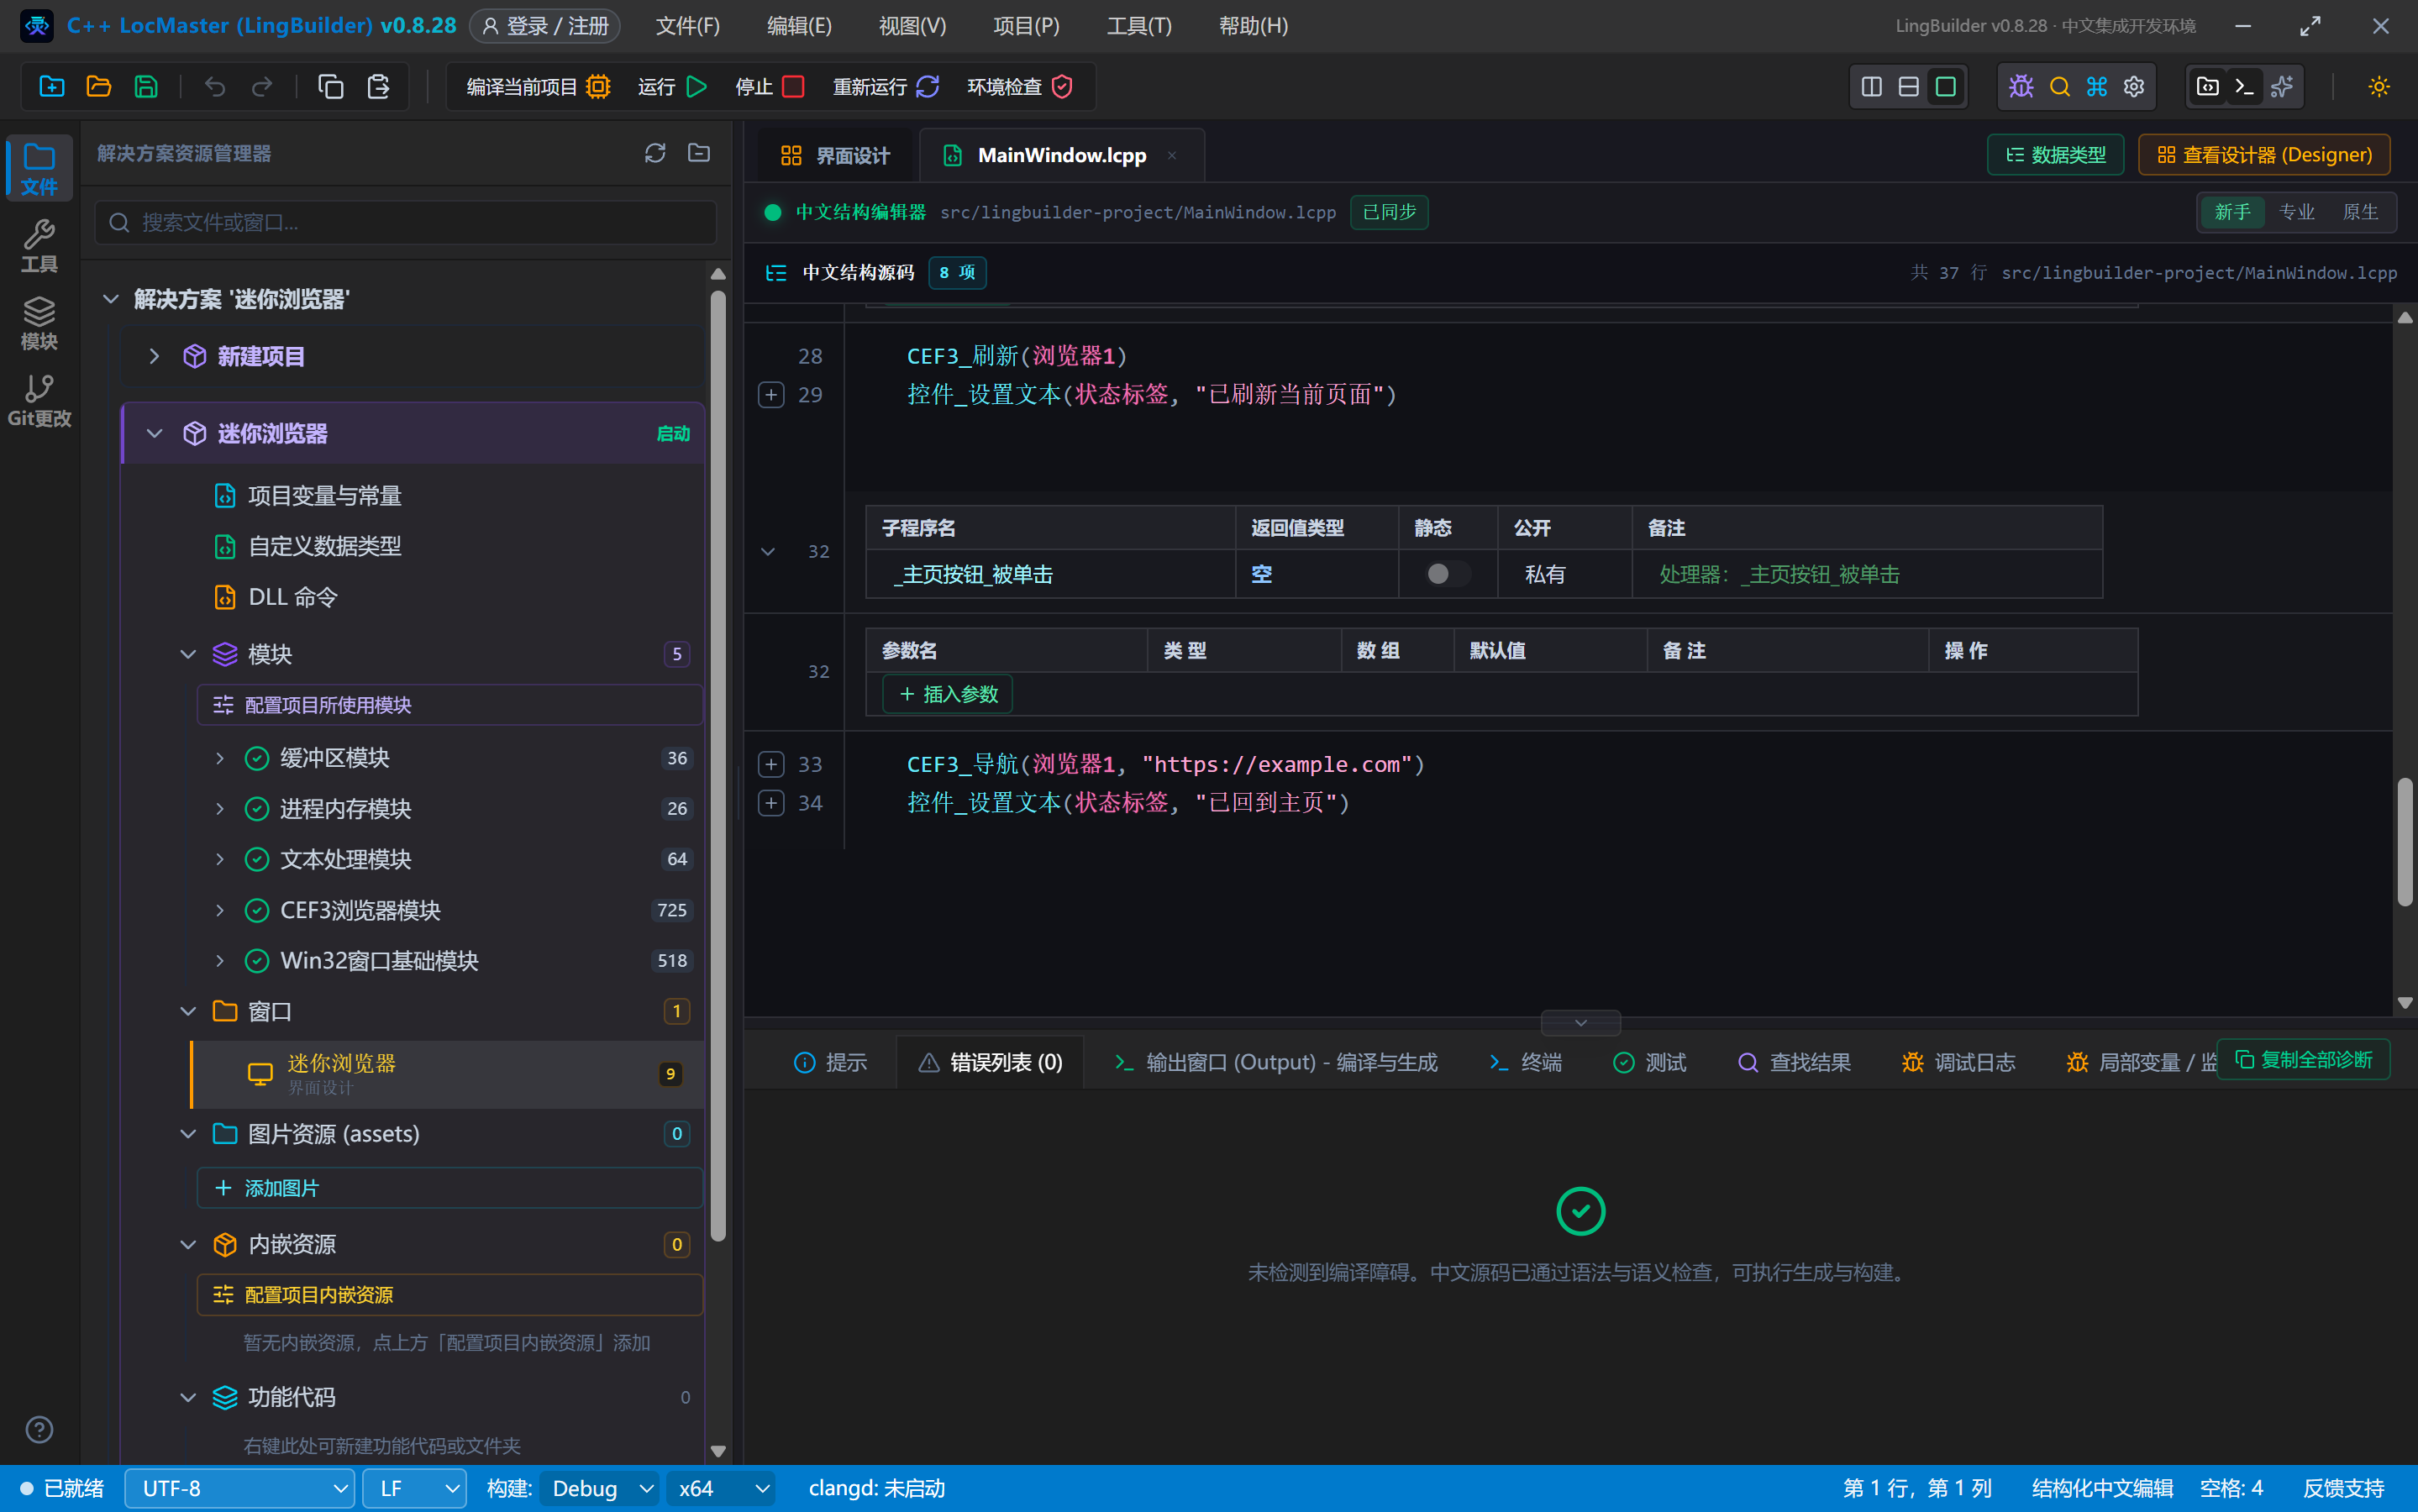Click 复制全部诊断 button
Screen dimensions: 2418x1512
2303,1059
